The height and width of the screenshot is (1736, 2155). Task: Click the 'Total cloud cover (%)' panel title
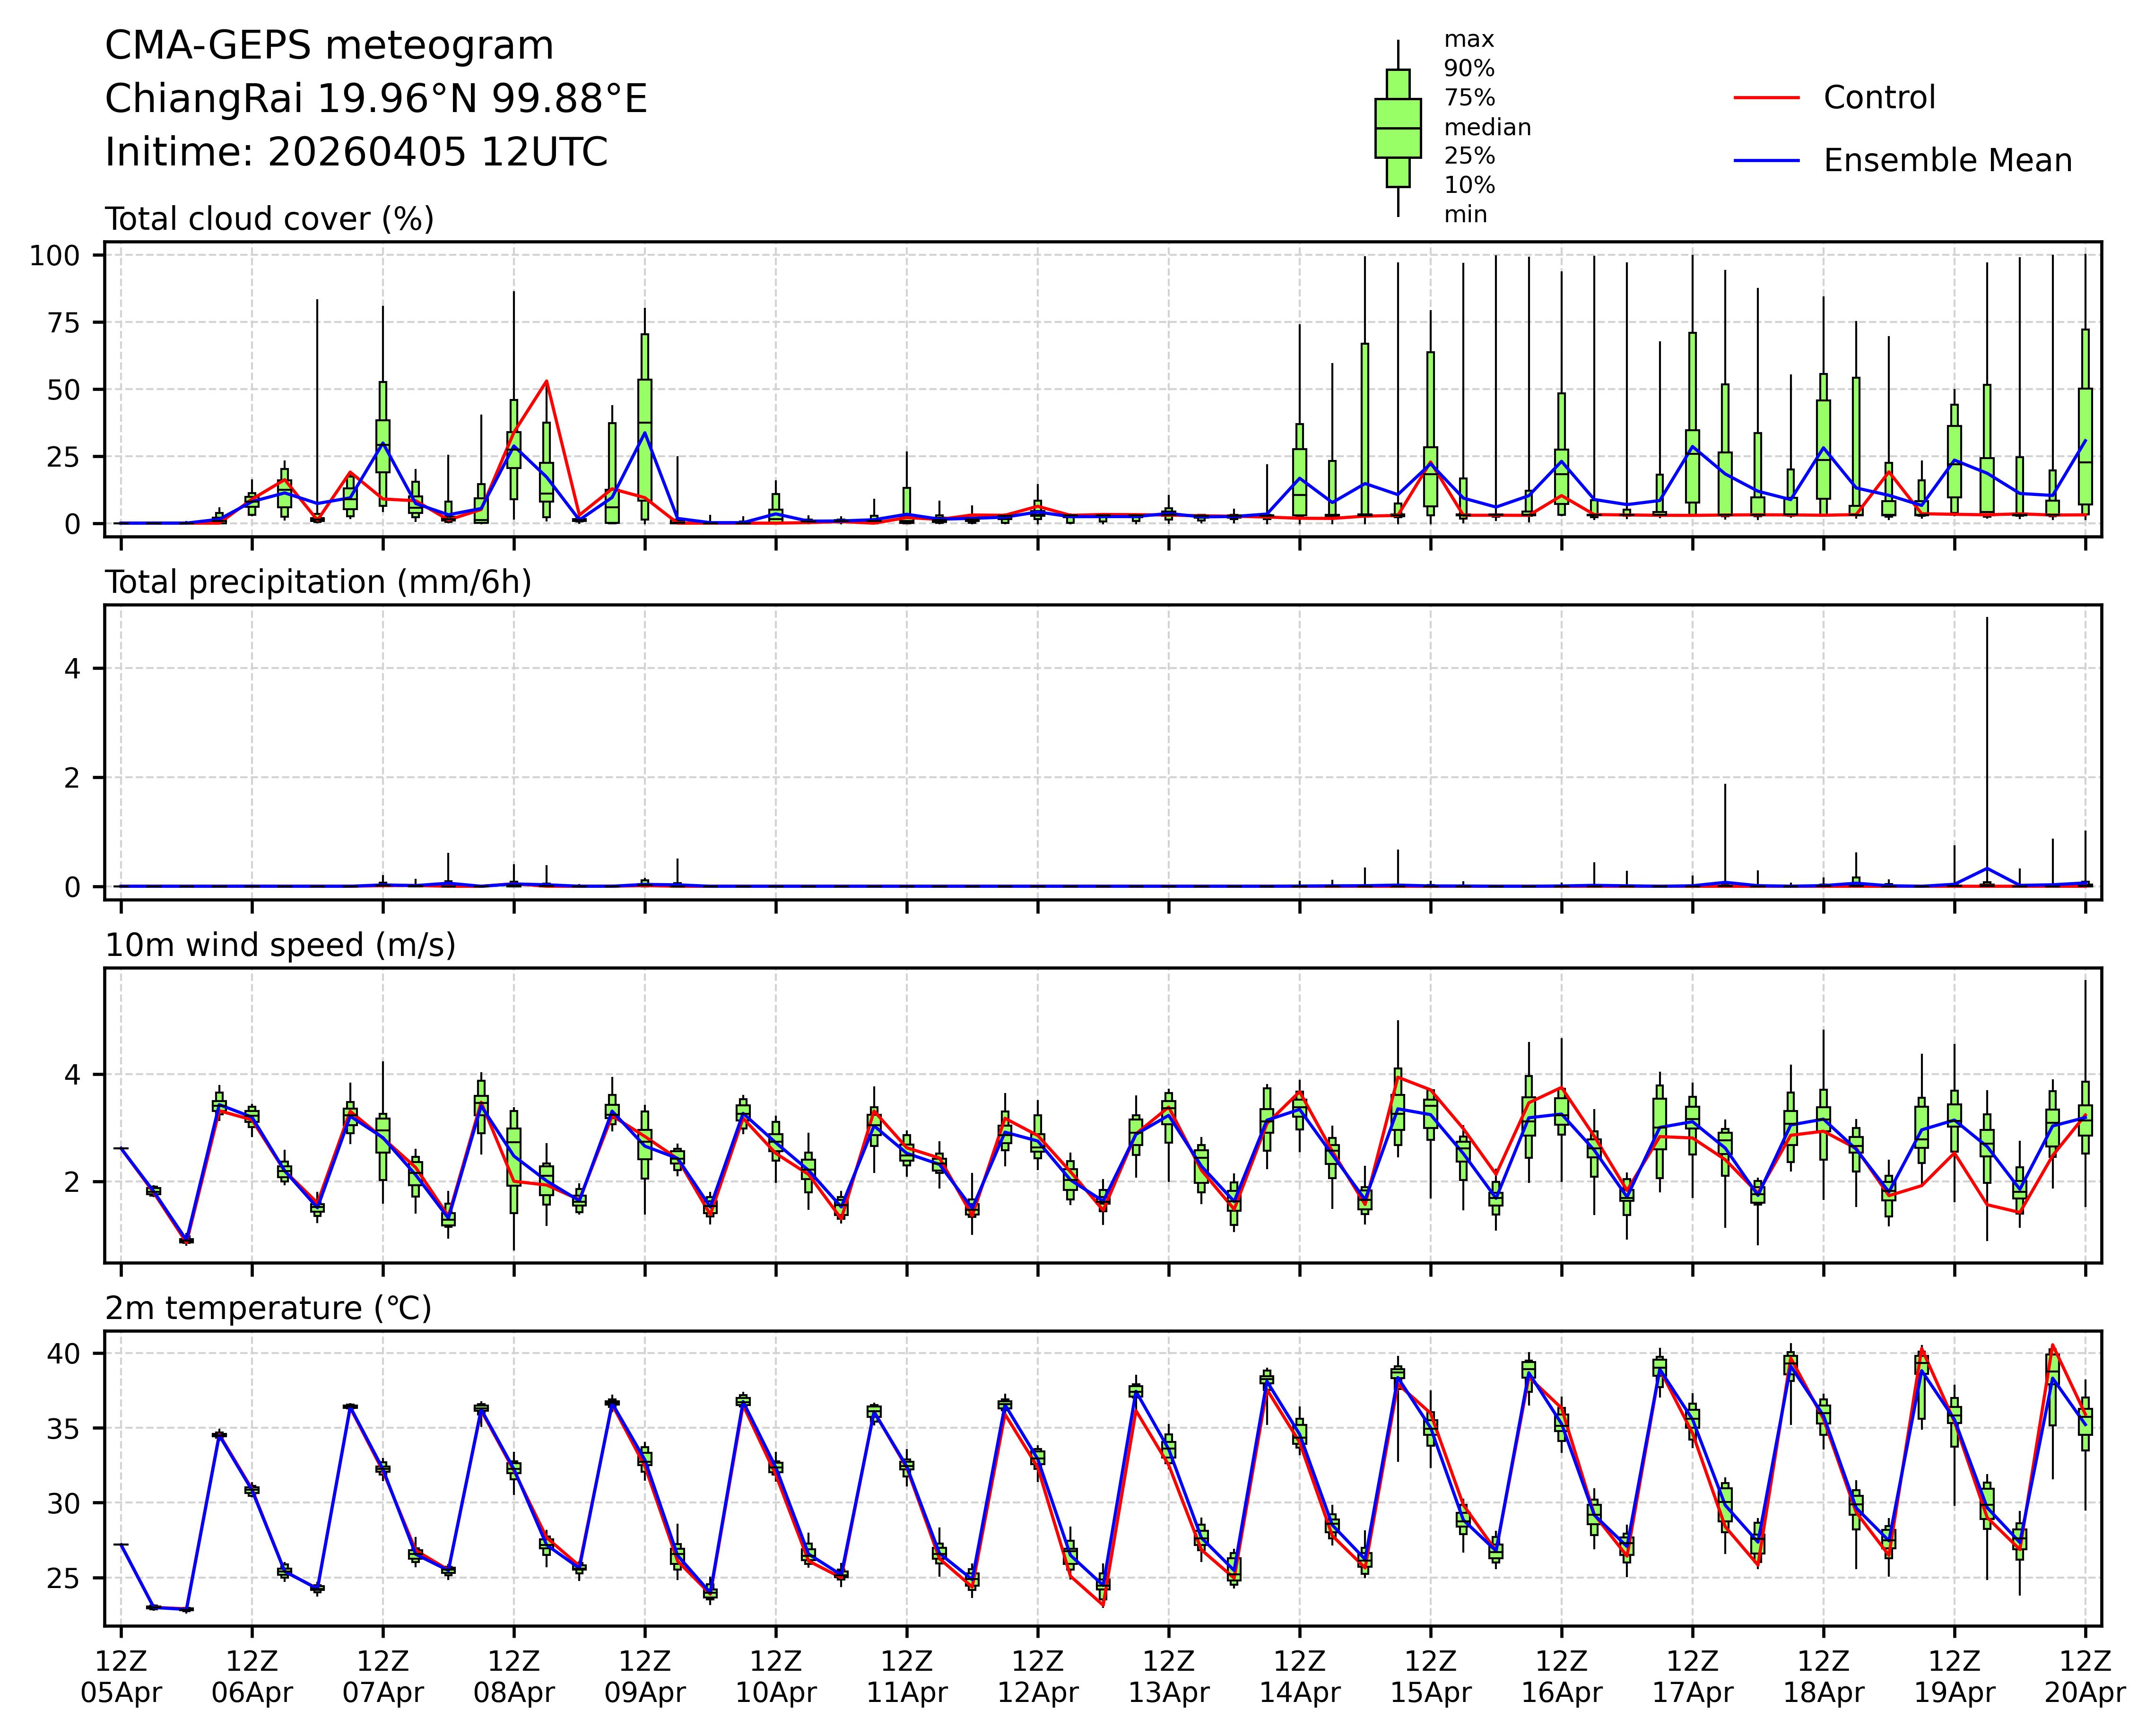269,219
